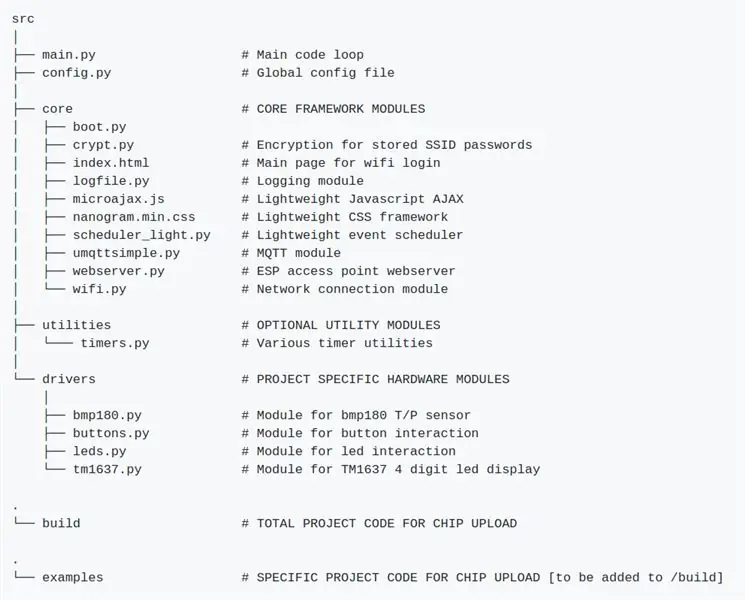Select webserver.py in the tree
Image resolution: width=745 pixels, height=600 pixels.
tap(118, 271)
